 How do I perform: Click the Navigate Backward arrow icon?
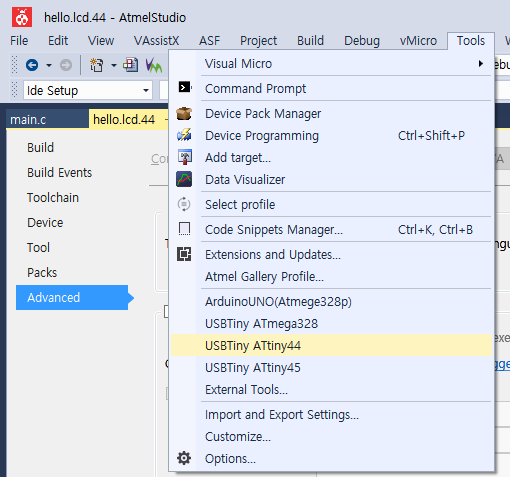(x=32, y=65)
